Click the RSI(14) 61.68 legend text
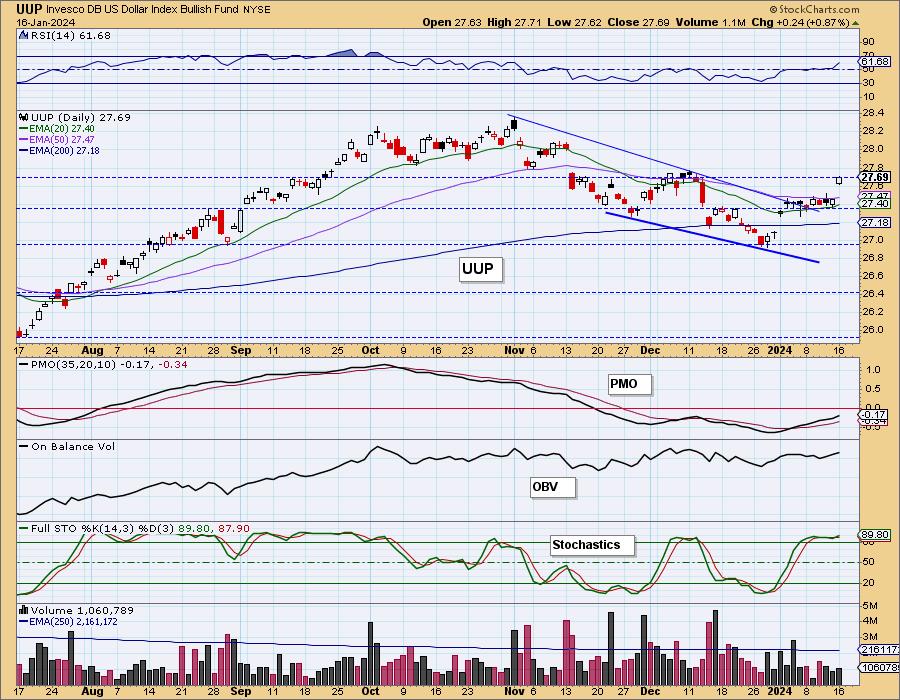 [70, 35]
